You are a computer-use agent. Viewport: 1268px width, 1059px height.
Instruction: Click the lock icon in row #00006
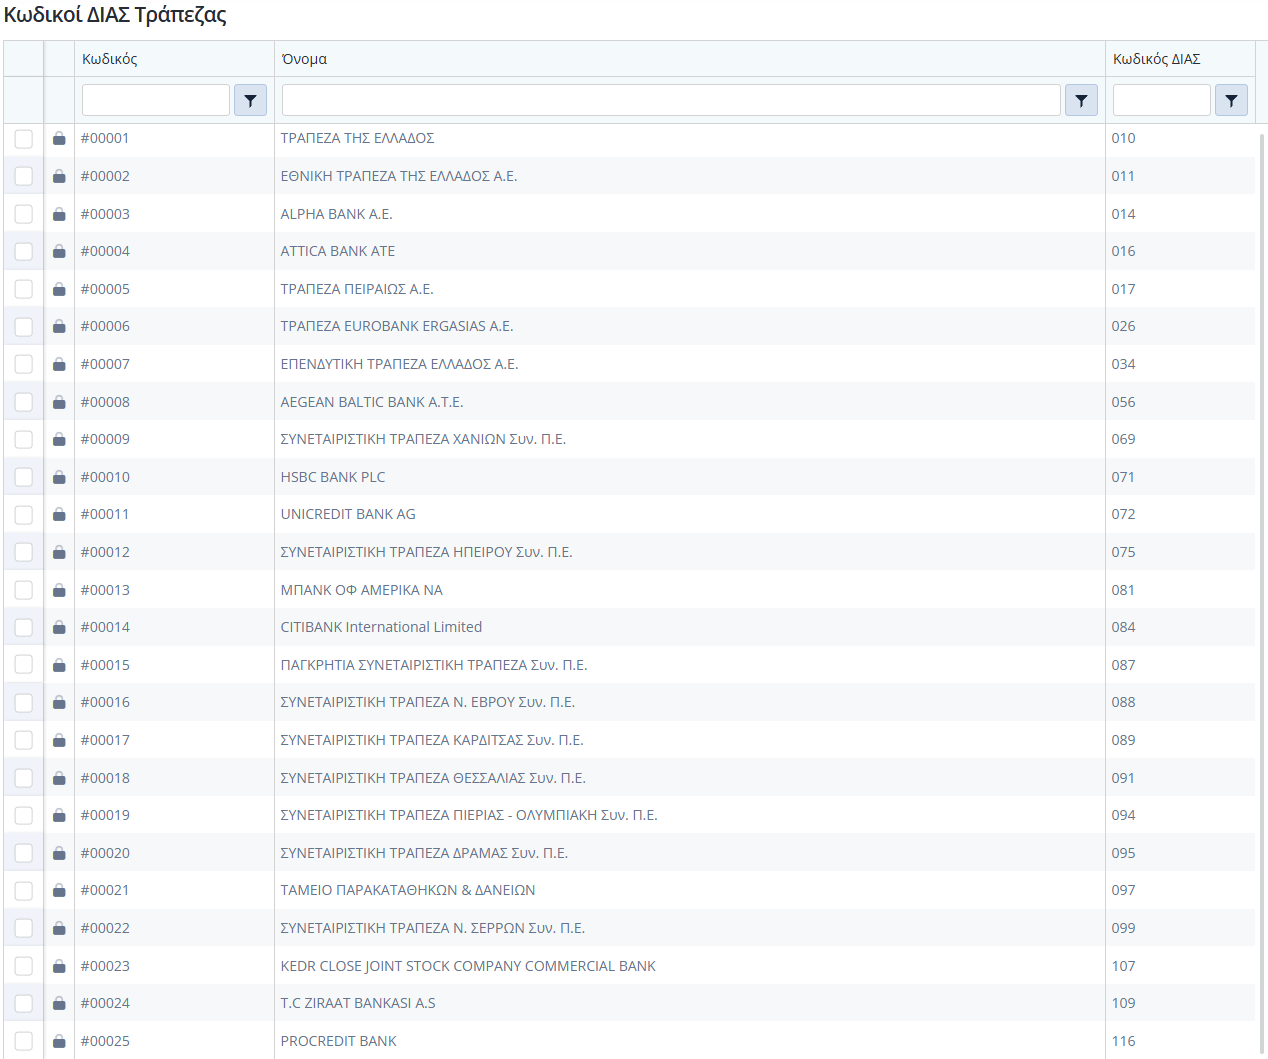59,326
